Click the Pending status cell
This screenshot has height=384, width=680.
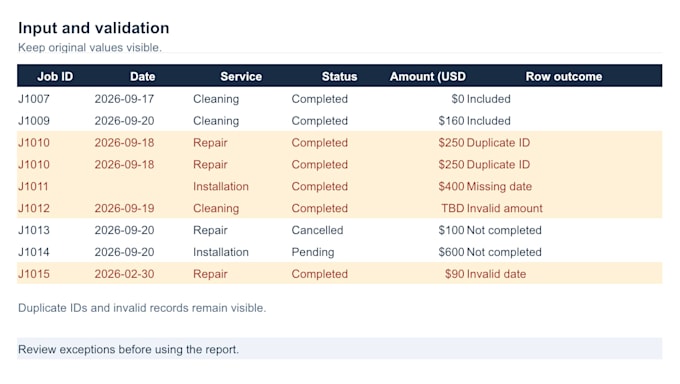313,252
